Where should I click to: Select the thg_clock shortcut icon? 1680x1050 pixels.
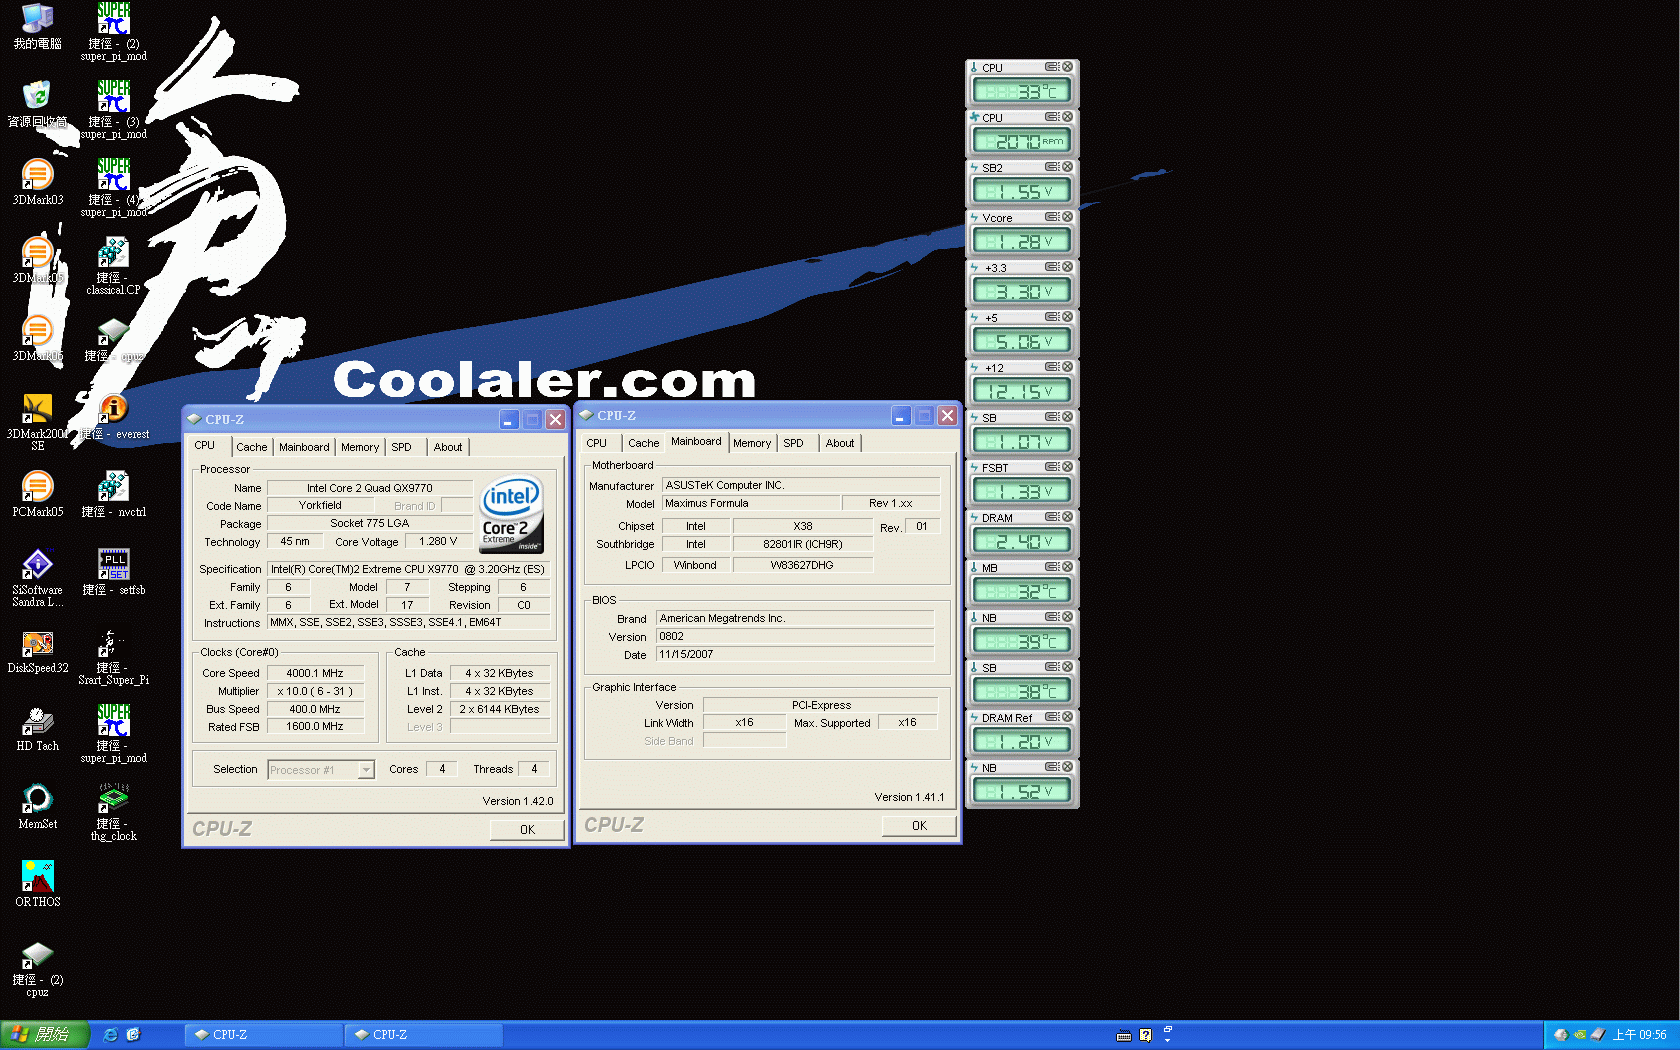[114, 811]
